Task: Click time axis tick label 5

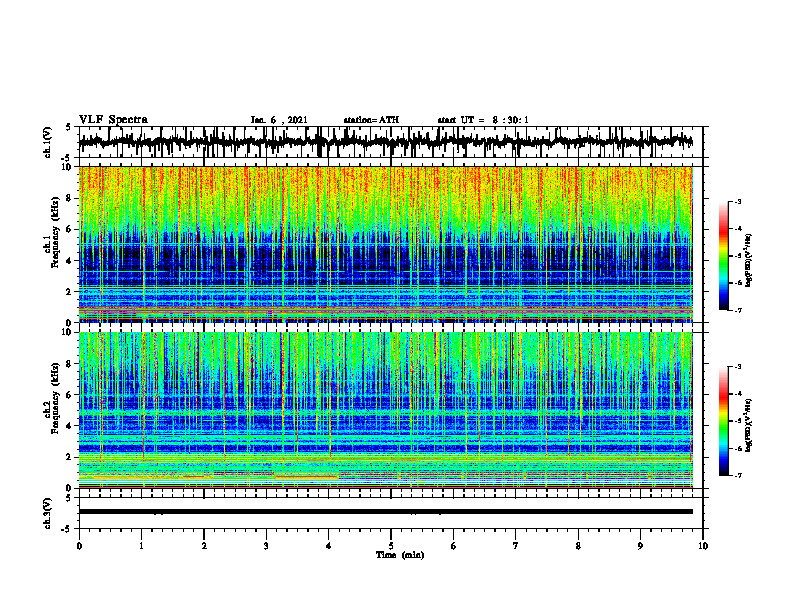Action: [x=391, y=546]
